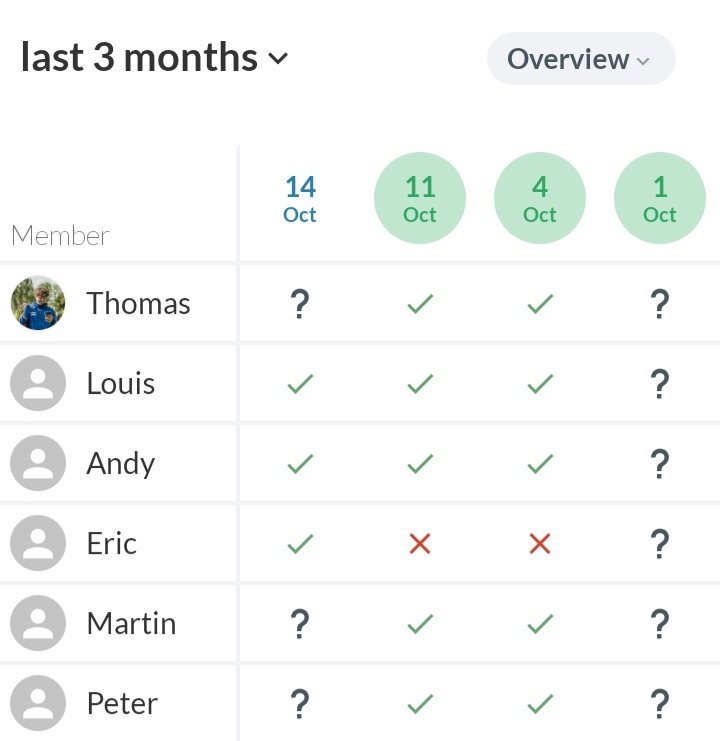Click Martin's default avatar icon

pyautogui.click(x=38, y=623)
